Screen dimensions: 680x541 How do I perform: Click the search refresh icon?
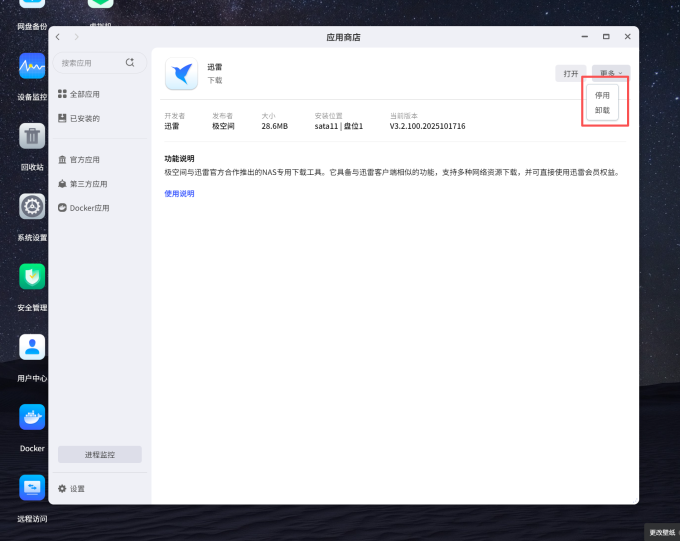[130, 62]
